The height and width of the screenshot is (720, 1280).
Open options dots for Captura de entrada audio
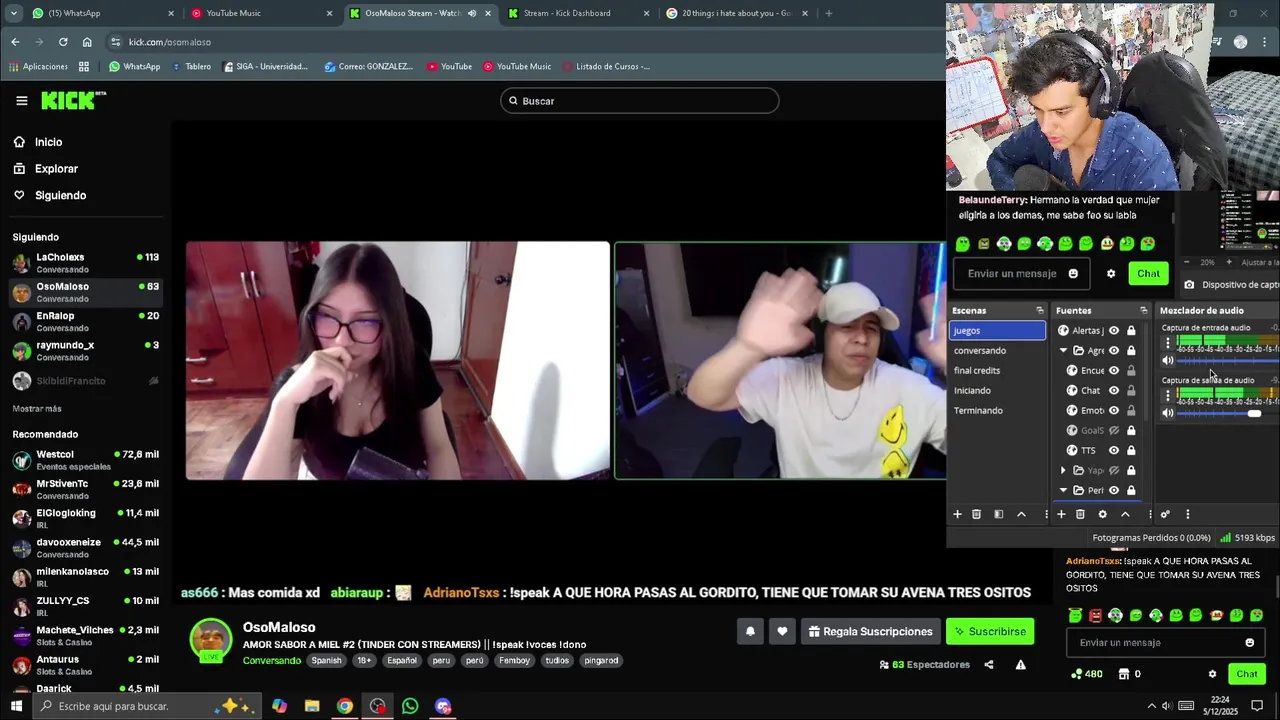pyautogui.click(x=1167, y=343)
